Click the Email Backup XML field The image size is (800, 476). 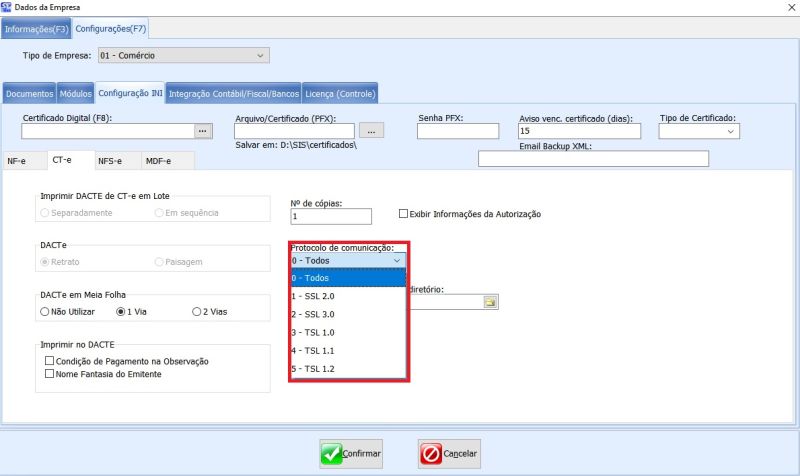(x=593, y=159)
